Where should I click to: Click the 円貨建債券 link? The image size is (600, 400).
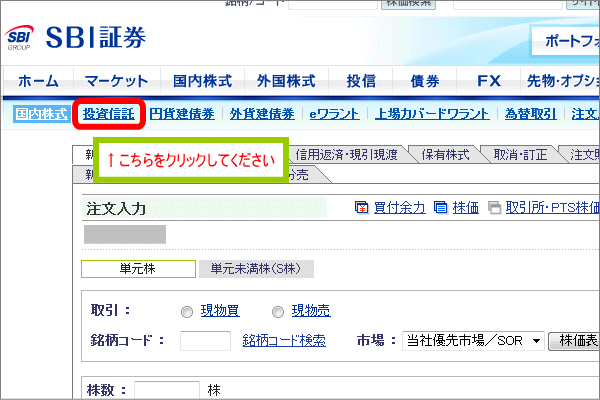click(182, 114)
